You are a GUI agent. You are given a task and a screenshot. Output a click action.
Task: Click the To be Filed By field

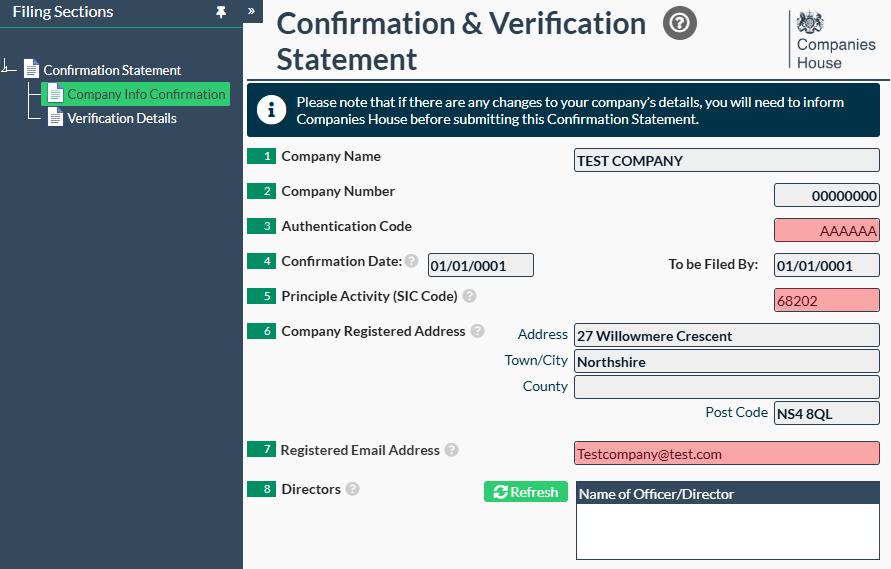(826, 265)
